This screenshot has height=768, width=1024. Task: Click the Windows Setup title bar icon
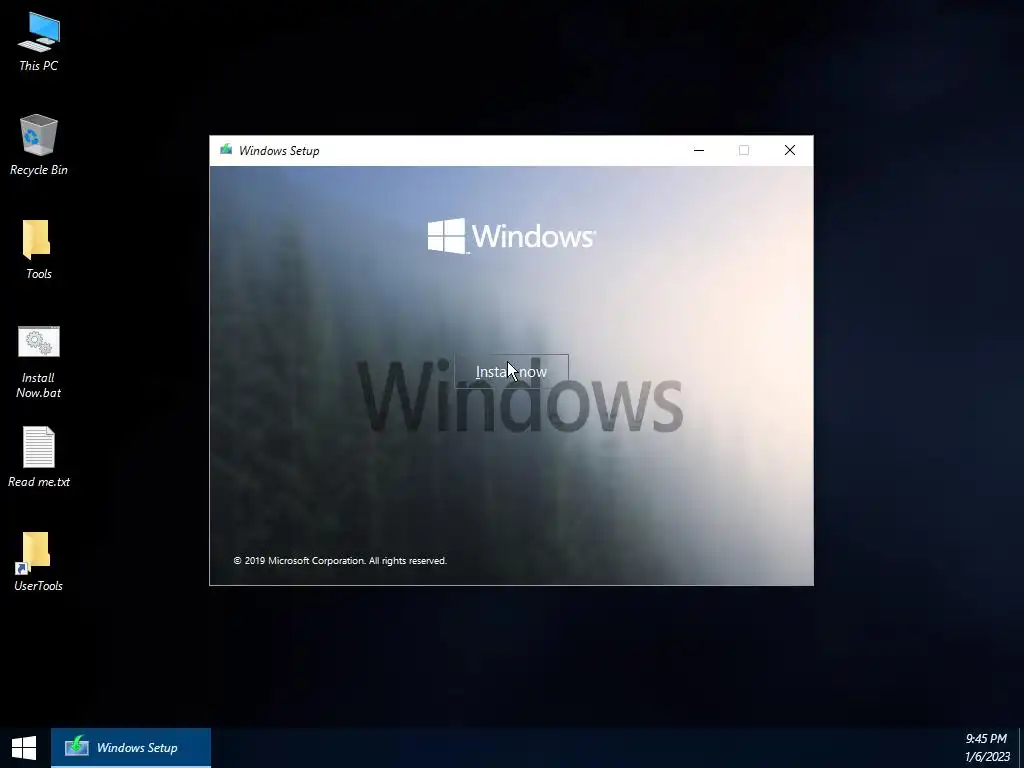[226, 150]
